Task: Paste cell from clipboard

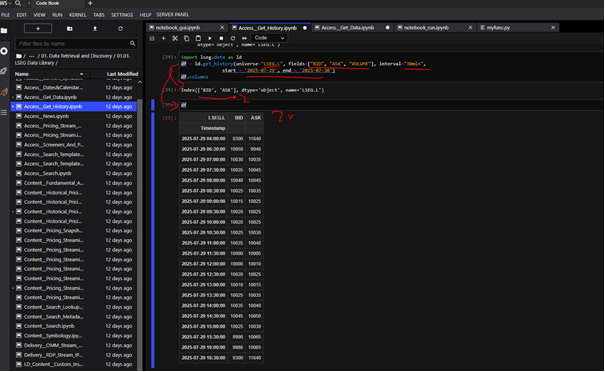Action: (198, 38)
